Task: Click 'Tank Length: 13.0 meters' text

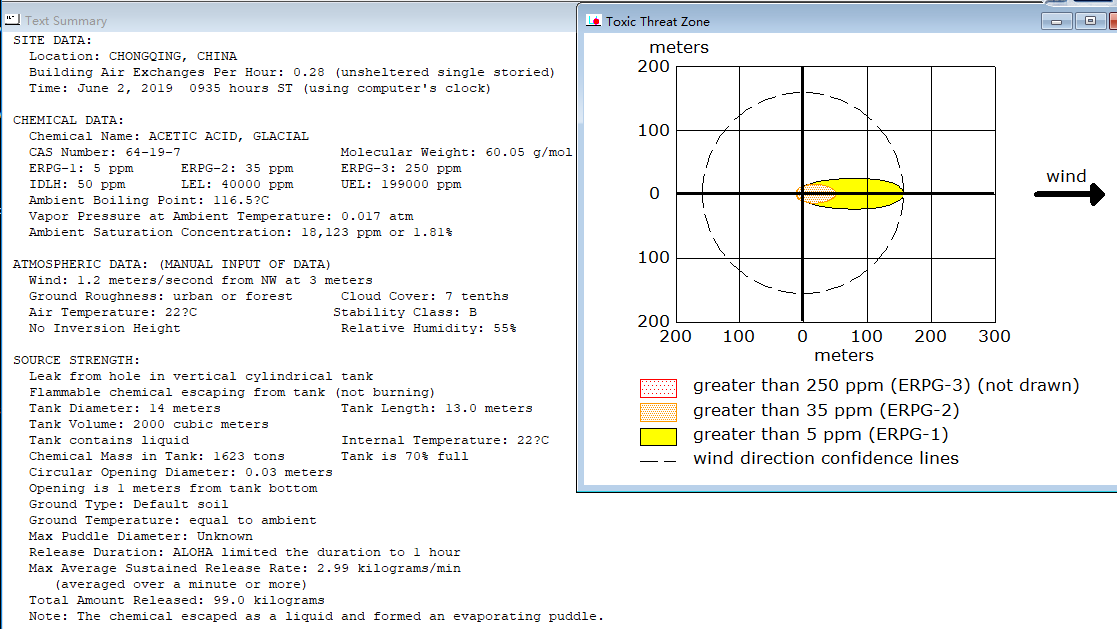Action: click(437, 408)
